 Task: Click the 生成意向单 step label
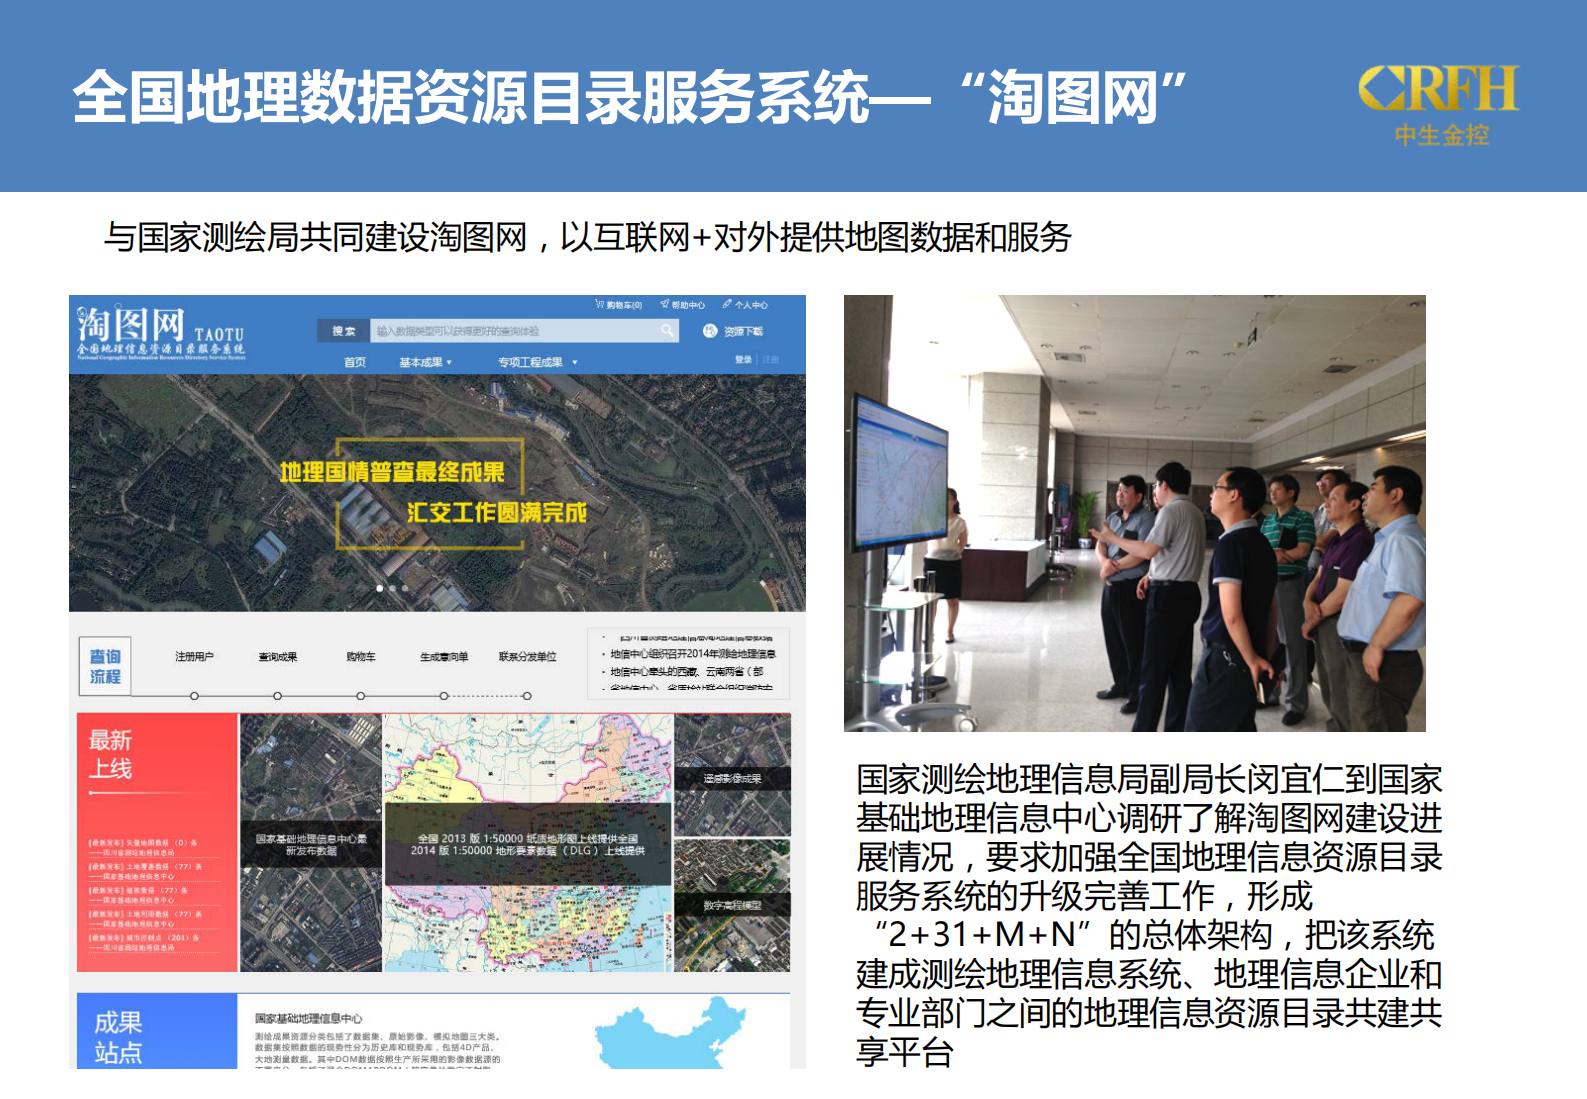click(x=444, y=657)
